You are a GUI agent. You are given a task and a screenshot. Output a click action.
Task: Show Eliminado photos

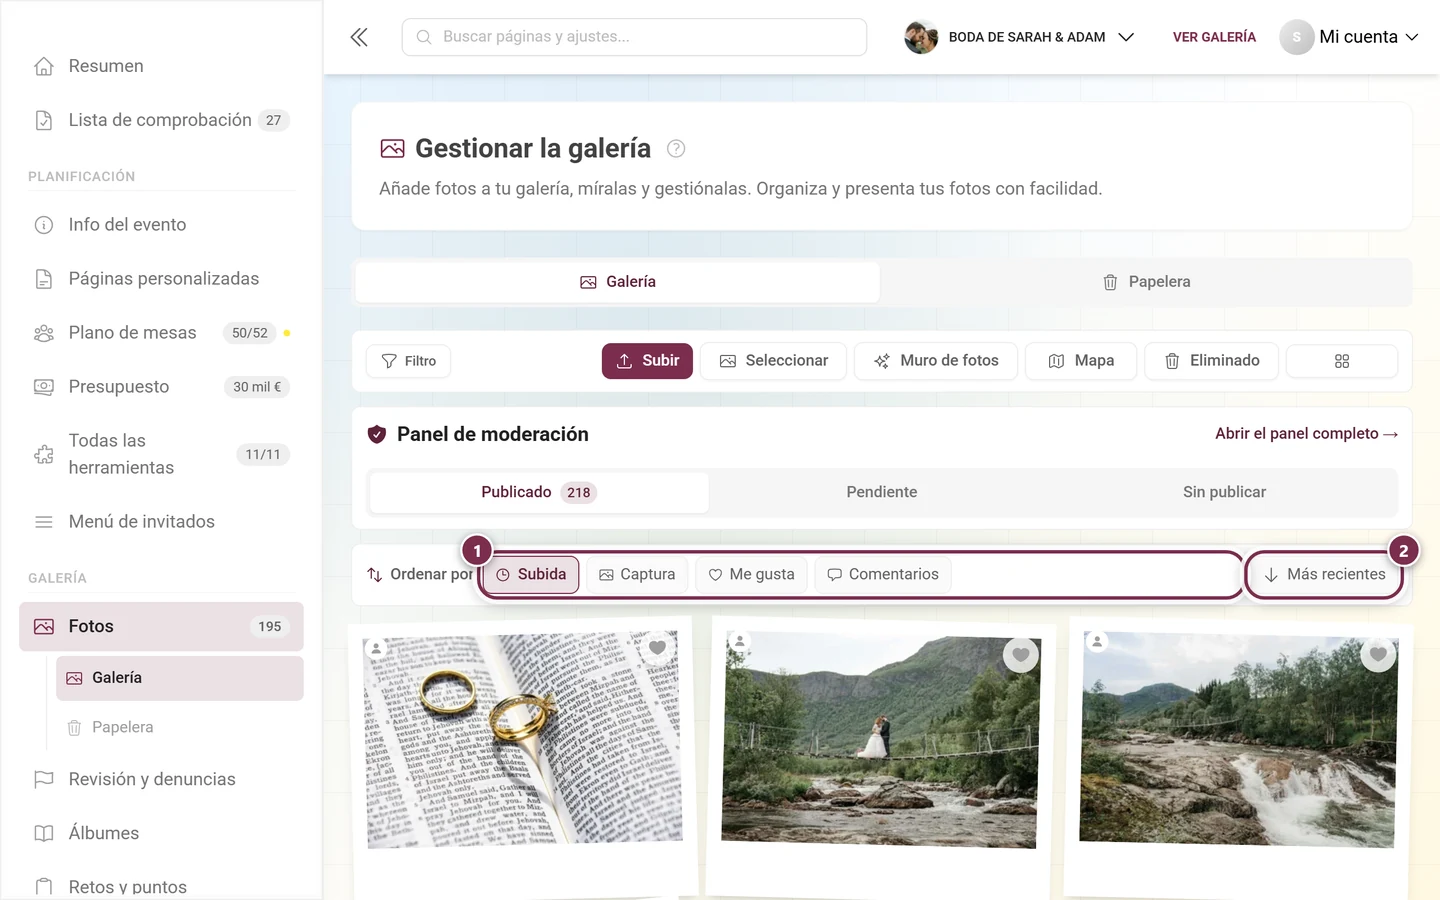(1211, 361)
